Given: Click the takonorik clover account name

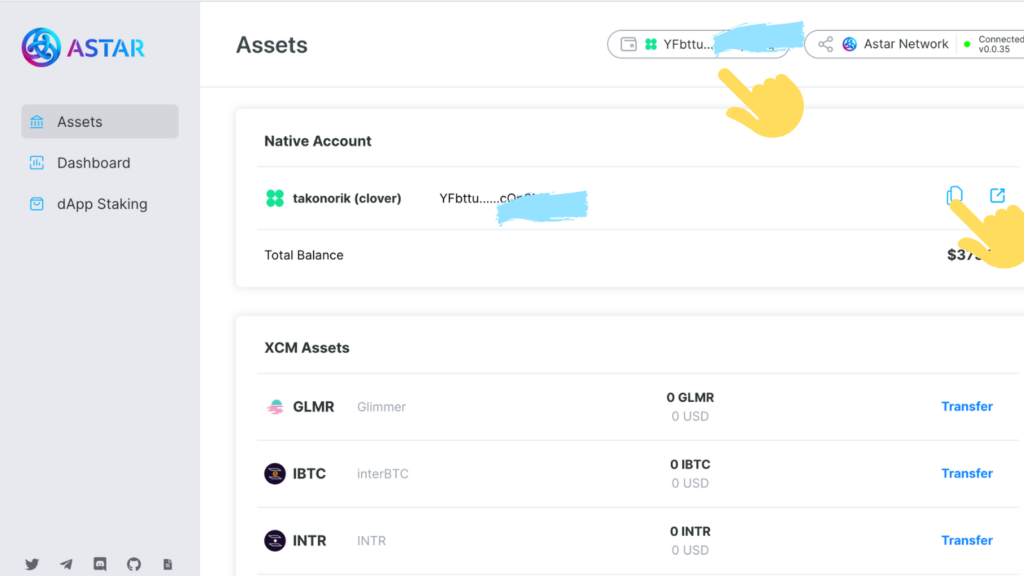Looking at the screenshot, I should [347, 199].
